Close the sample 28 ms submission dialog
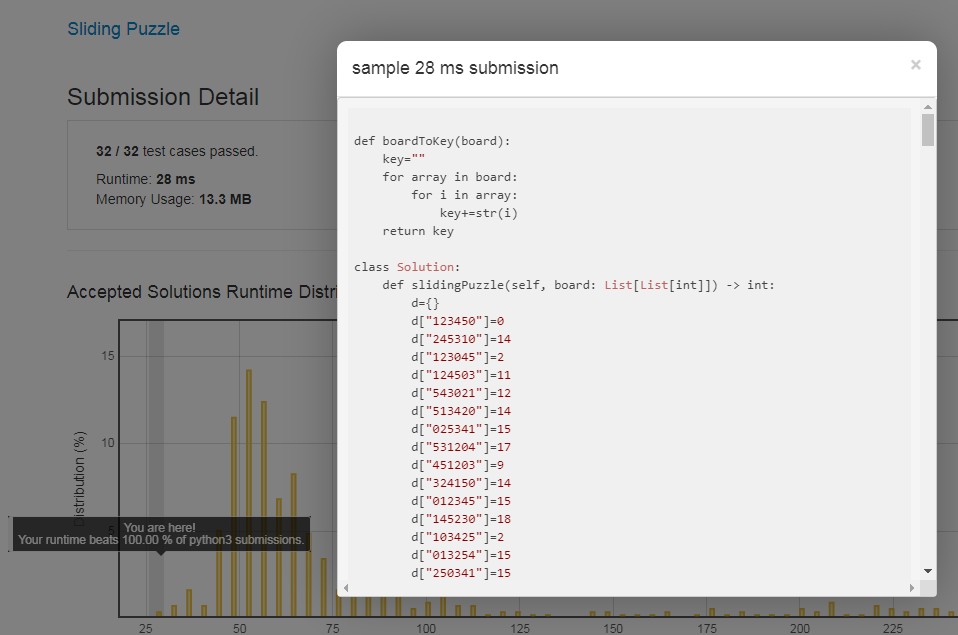Image resolution: width=958 pixels, height=635 pixels. click(915, 65)
